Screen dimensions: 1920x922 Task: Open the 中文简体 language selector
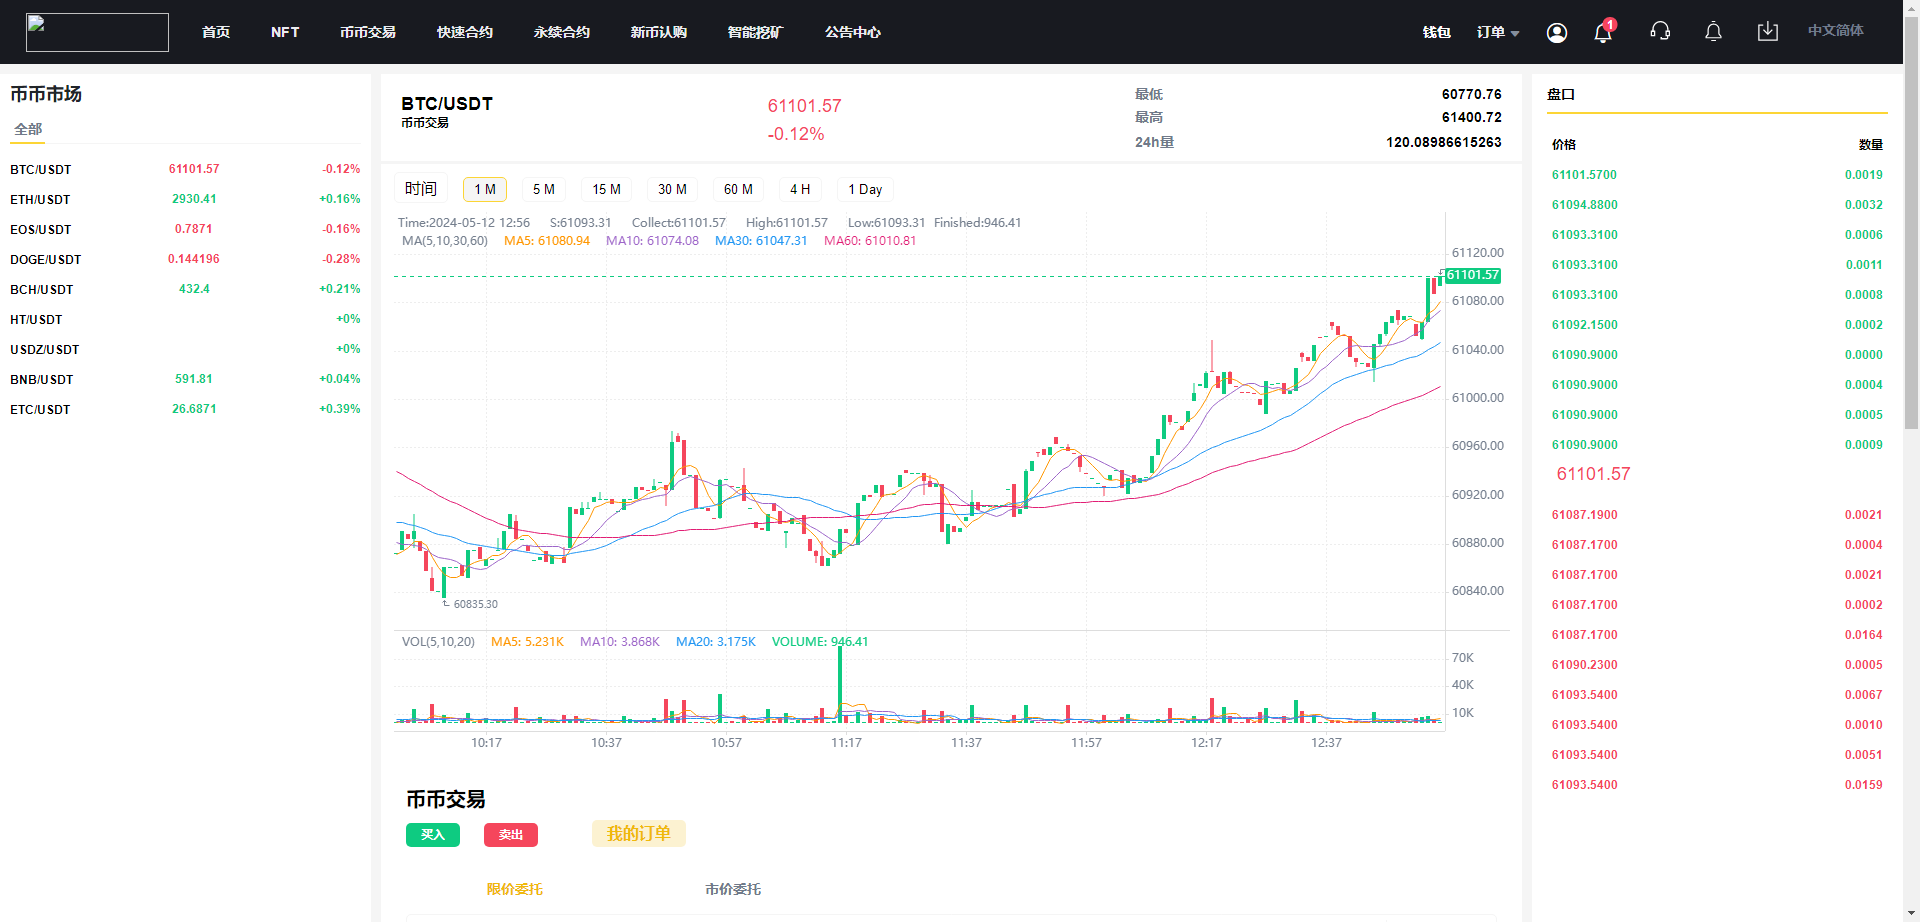[1835, 31]
